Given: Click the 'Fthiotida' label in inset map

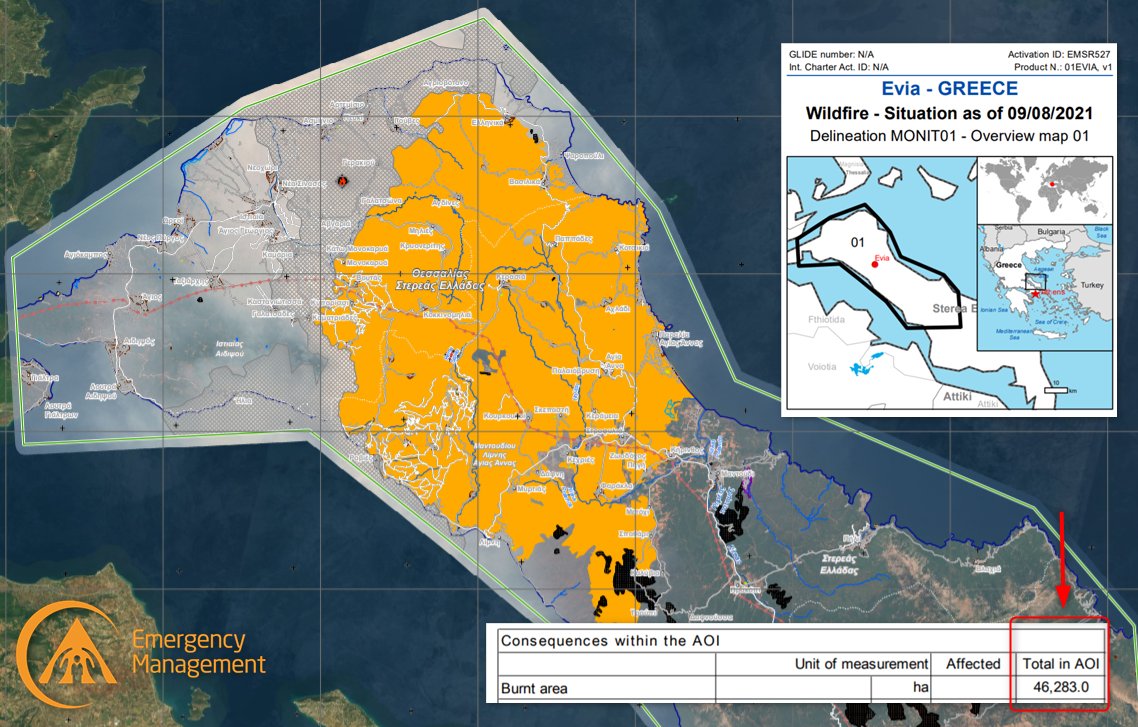Looking at the screenshot, I should point(826,319).
